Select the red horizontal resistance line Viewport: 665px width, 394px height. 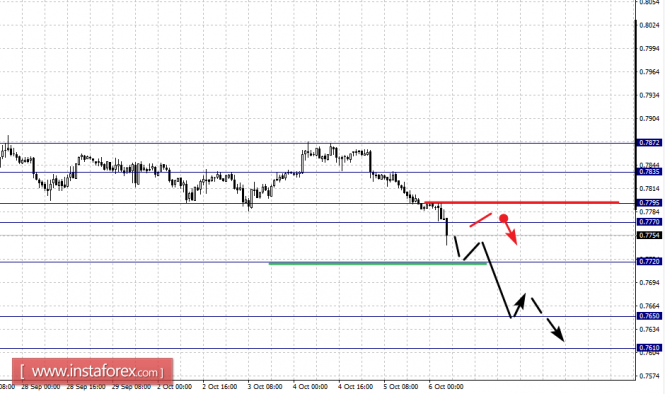(x=522, y=202)
